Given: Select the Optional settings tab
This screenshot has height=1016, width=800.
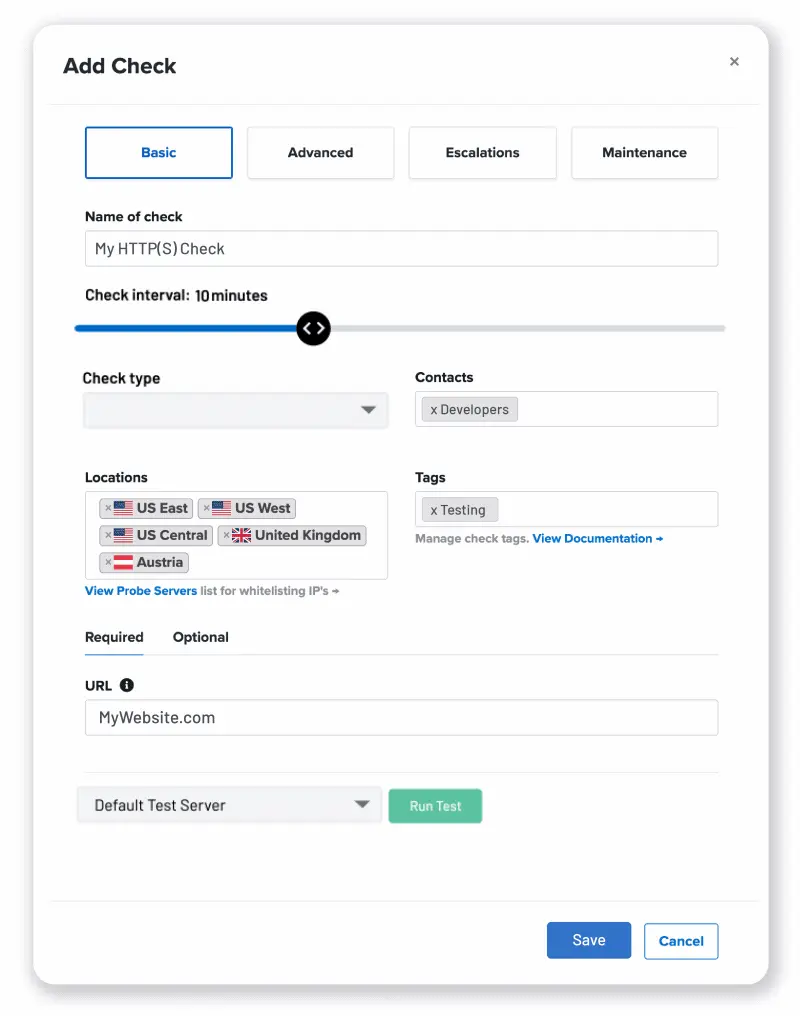Looking at the screenshot, I should point(201,637).
